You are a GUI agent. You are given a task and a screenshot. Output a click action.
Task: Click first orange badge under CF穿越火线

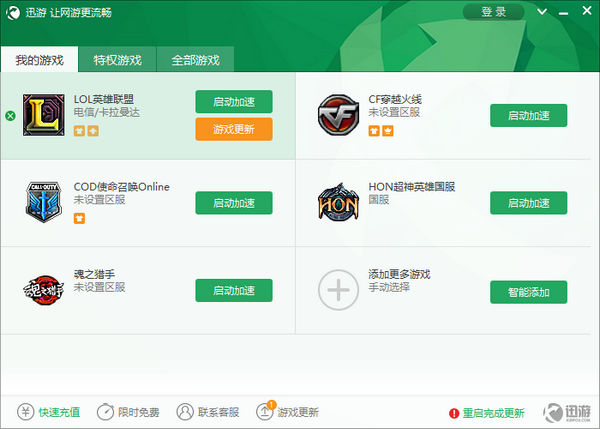point(374,131)
